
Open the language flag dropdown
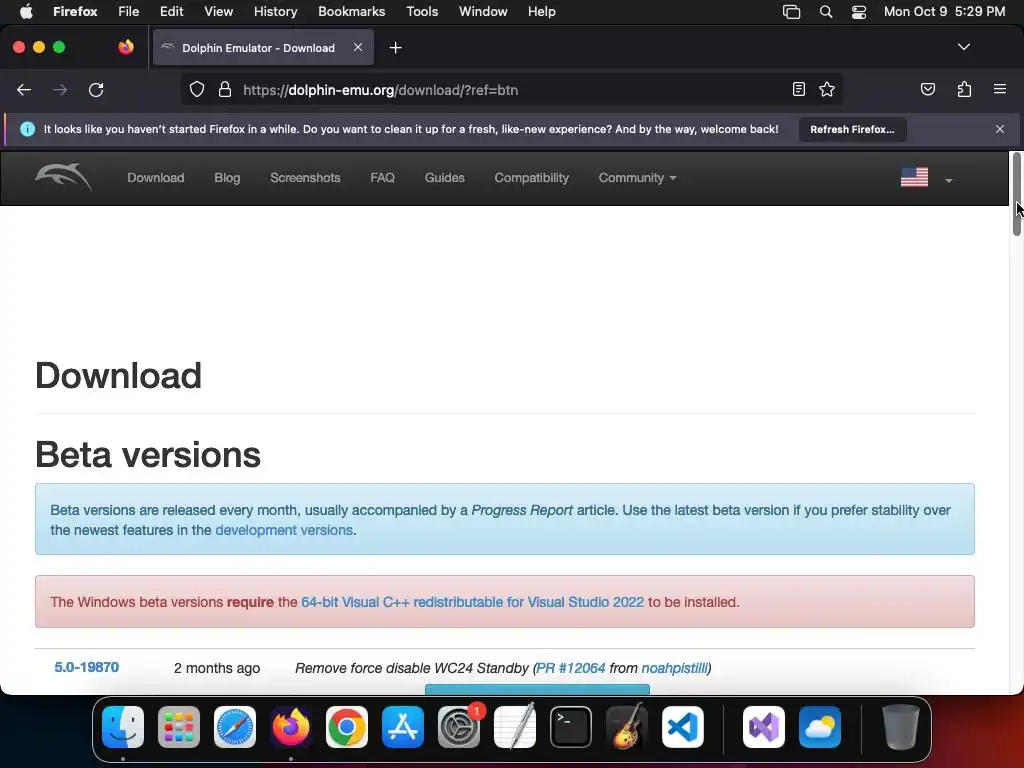[x=927, y=178]
